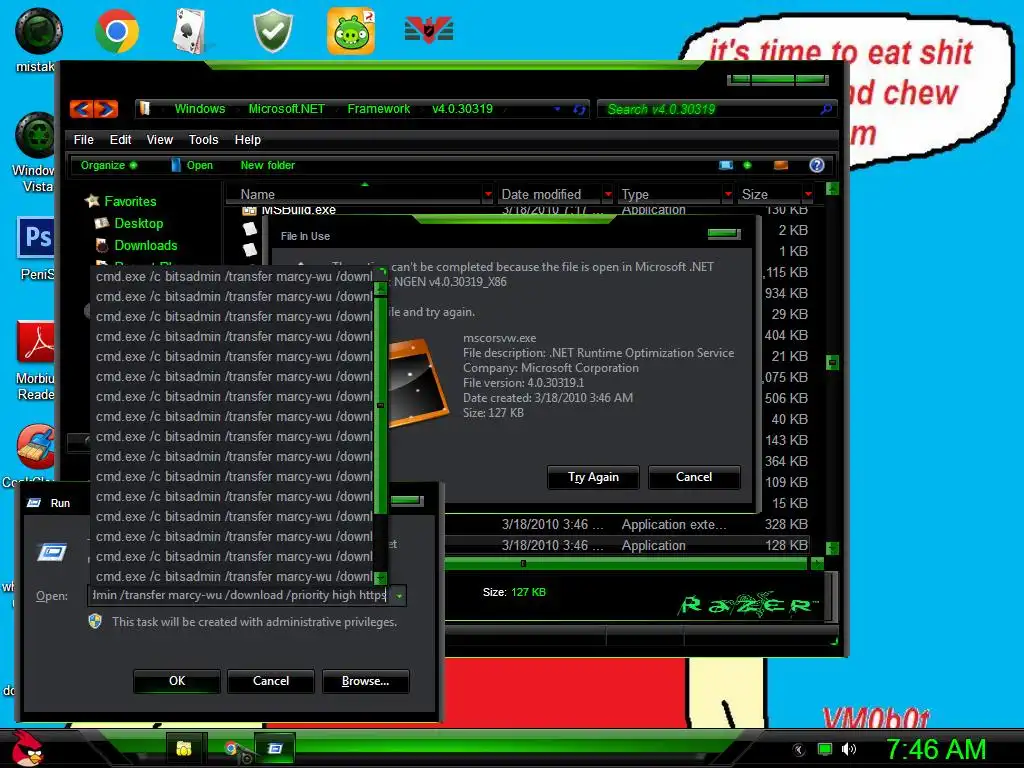Click Try Again in File In Use dialog
Viewport: 1024px width, 768px height.
click(x=593, y=477)
